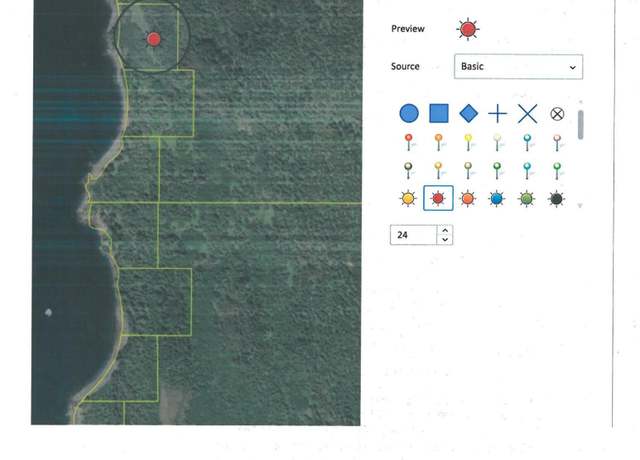The height and width of the screenshot is (460, 640).
Task: Pick the dark green pushpin in the second pushpin row
Action: tap(498, 171)
